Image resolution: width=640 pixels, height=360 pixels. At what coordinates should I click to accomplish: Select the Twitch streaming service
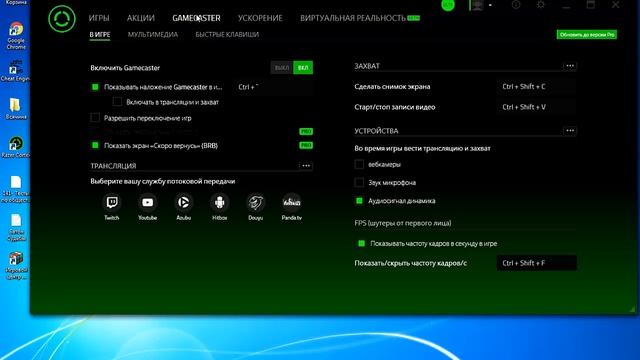click(112, 202)
